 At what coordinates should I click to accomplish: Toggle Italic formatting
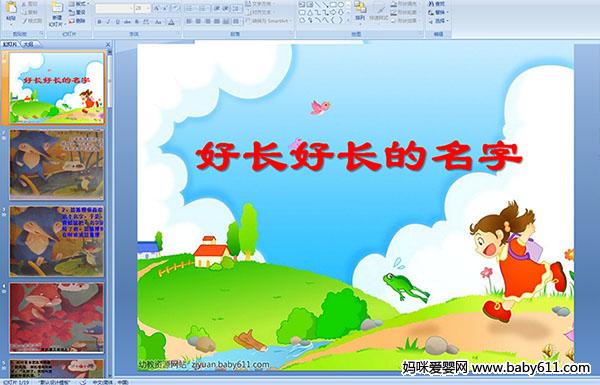coord(109,22)
